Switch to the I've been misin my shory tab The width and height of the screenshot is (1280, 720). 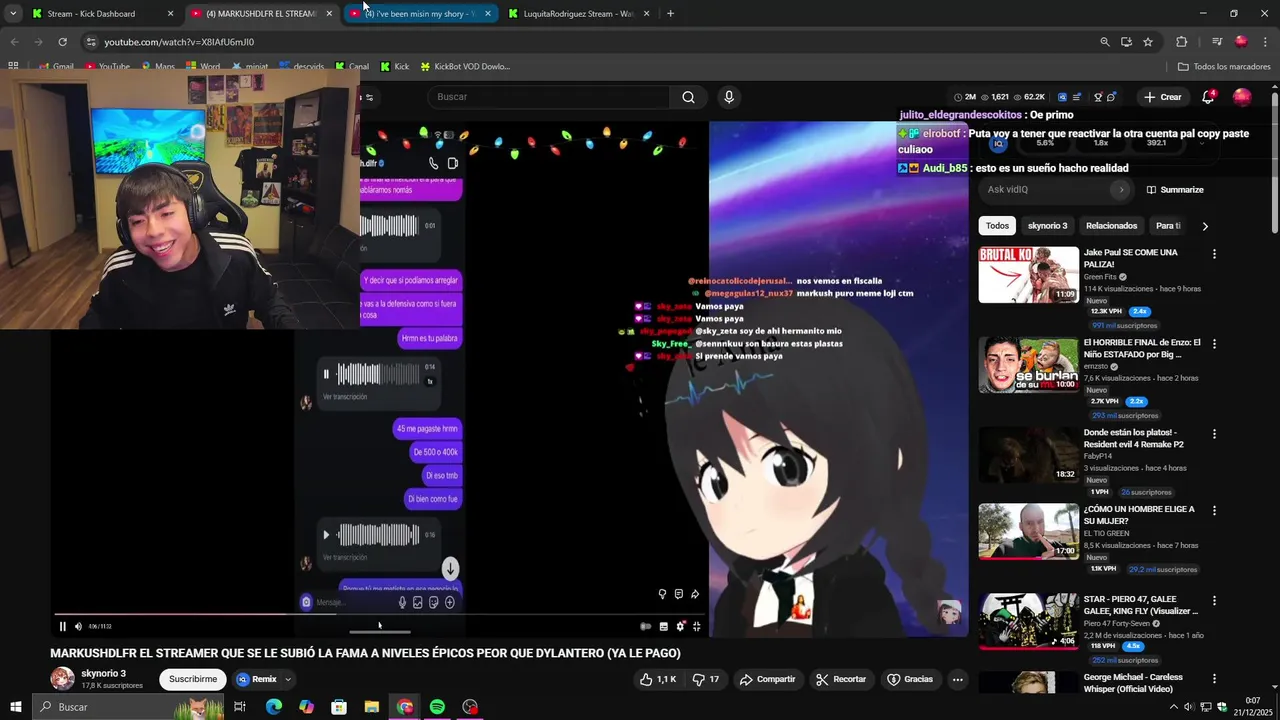[420, 14]
